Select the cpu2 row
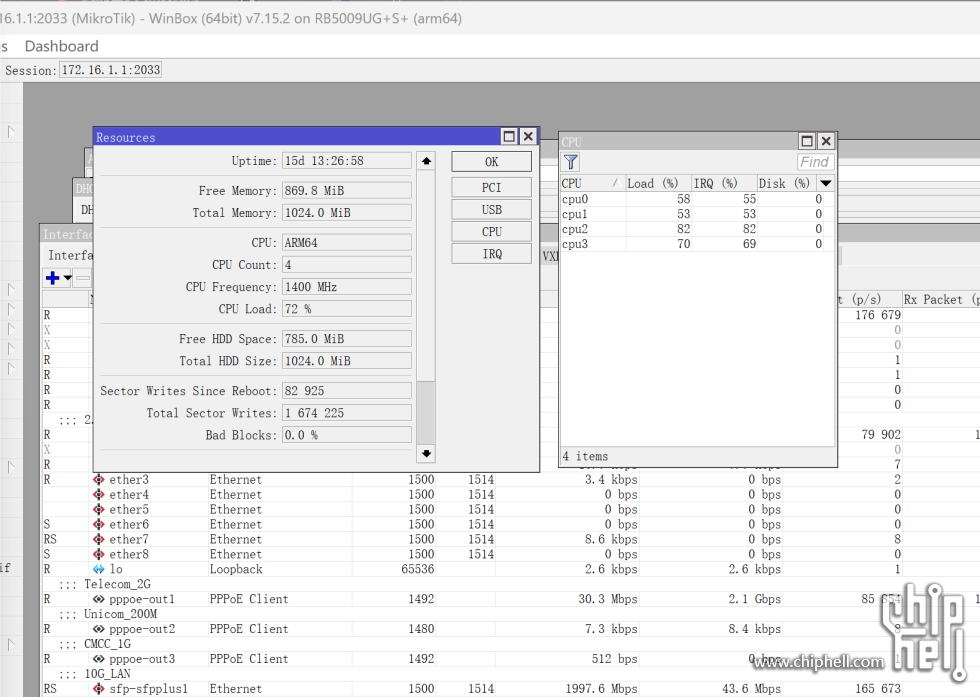 697,229
